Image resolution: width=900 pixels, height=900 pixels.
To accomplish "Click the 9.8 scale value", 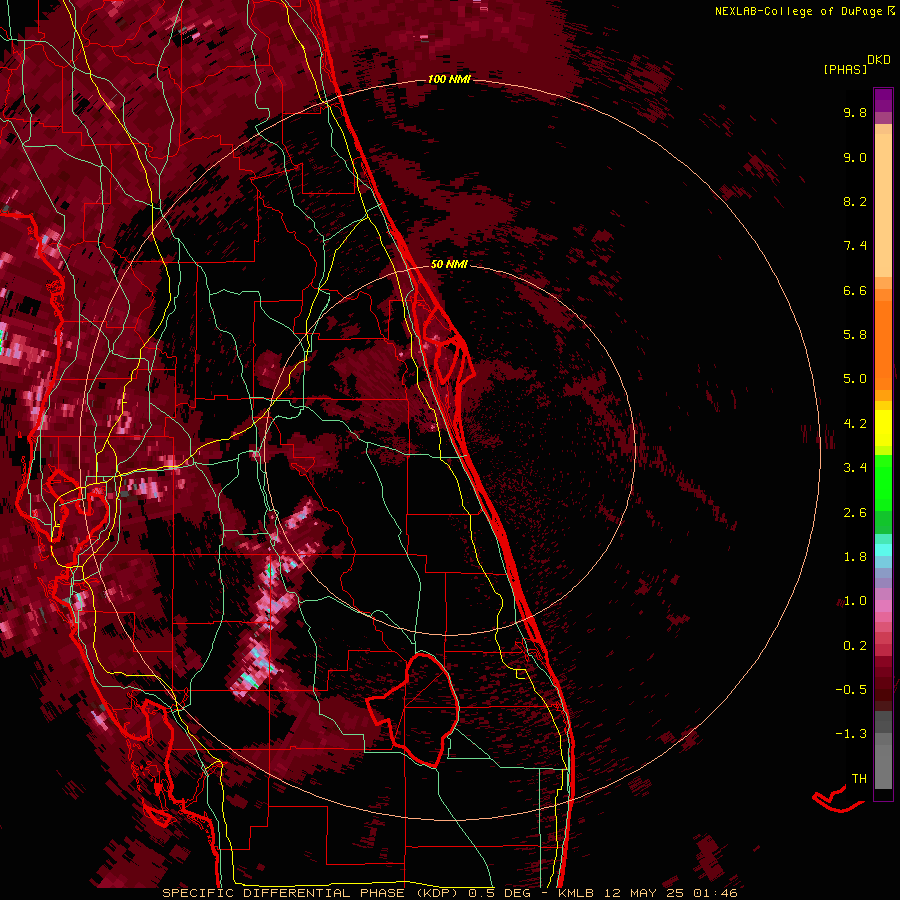I will click(855, 112).
